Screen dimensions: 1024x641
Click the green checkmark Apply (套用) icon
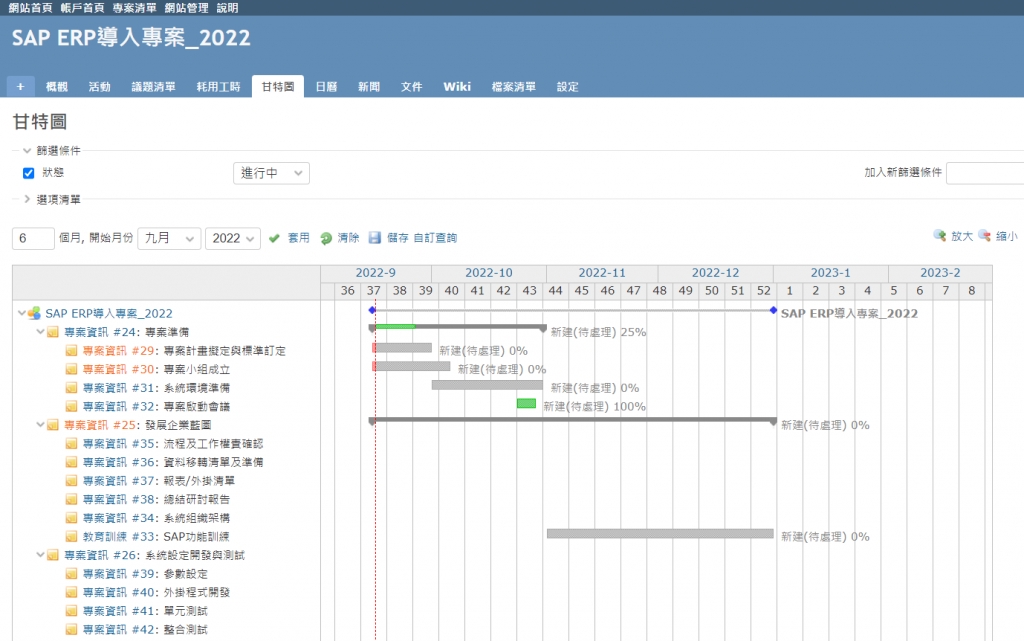274,238
